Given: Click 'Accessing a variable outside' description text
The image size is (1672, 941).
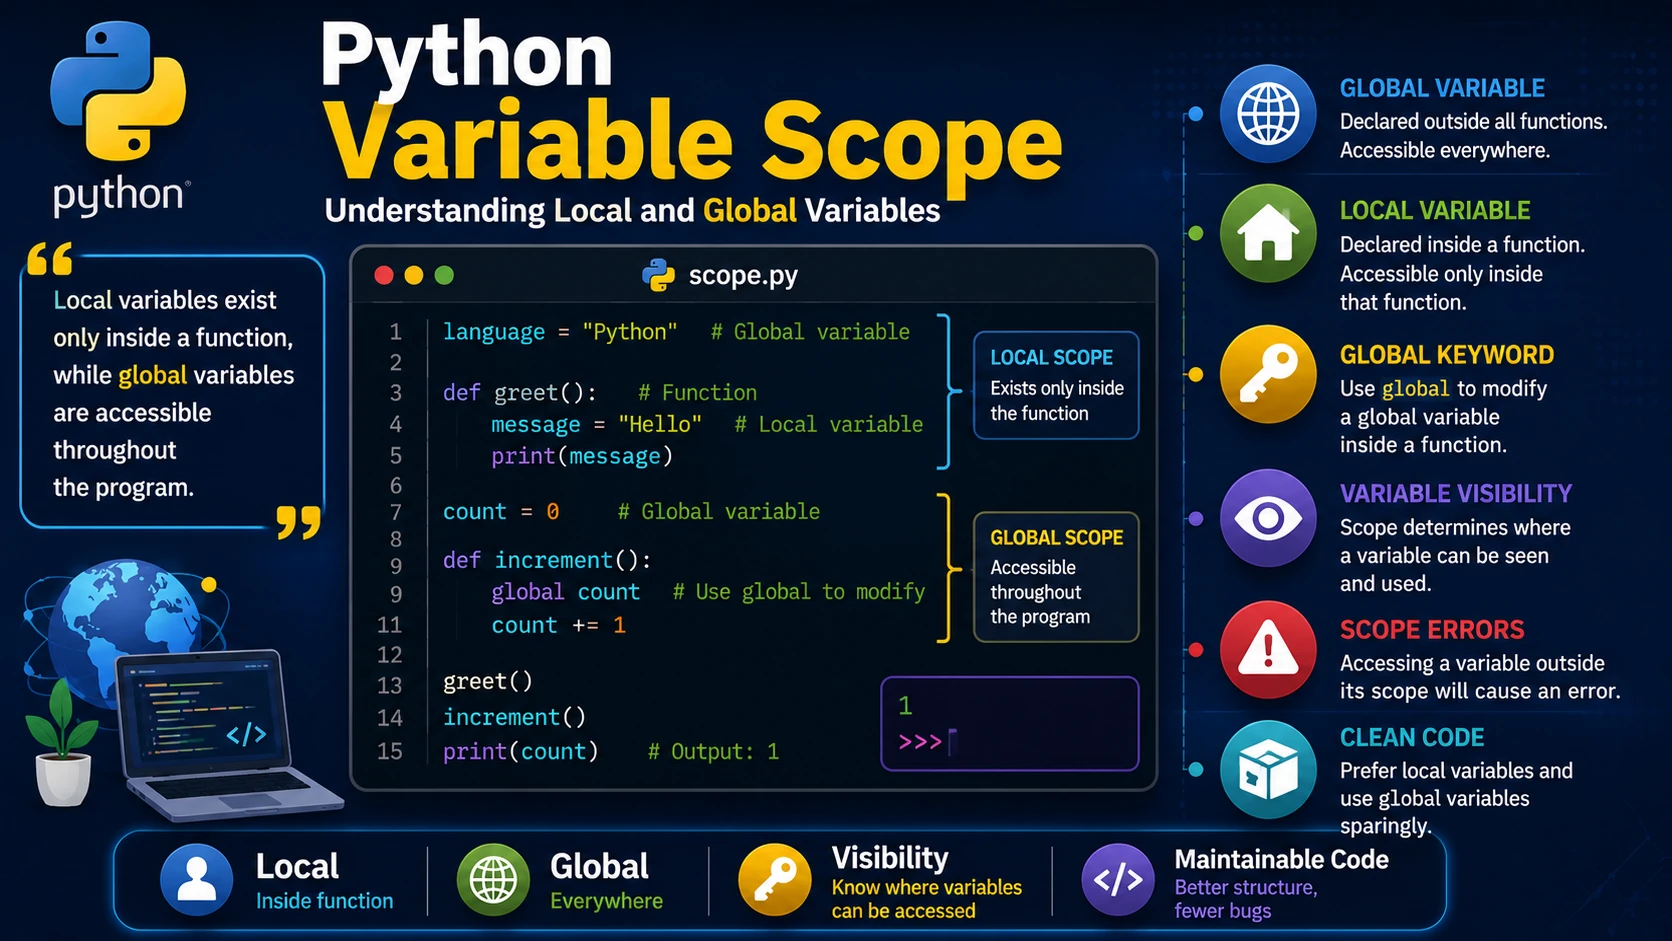Looking at the screenshot, I should tap(1472, 664).
